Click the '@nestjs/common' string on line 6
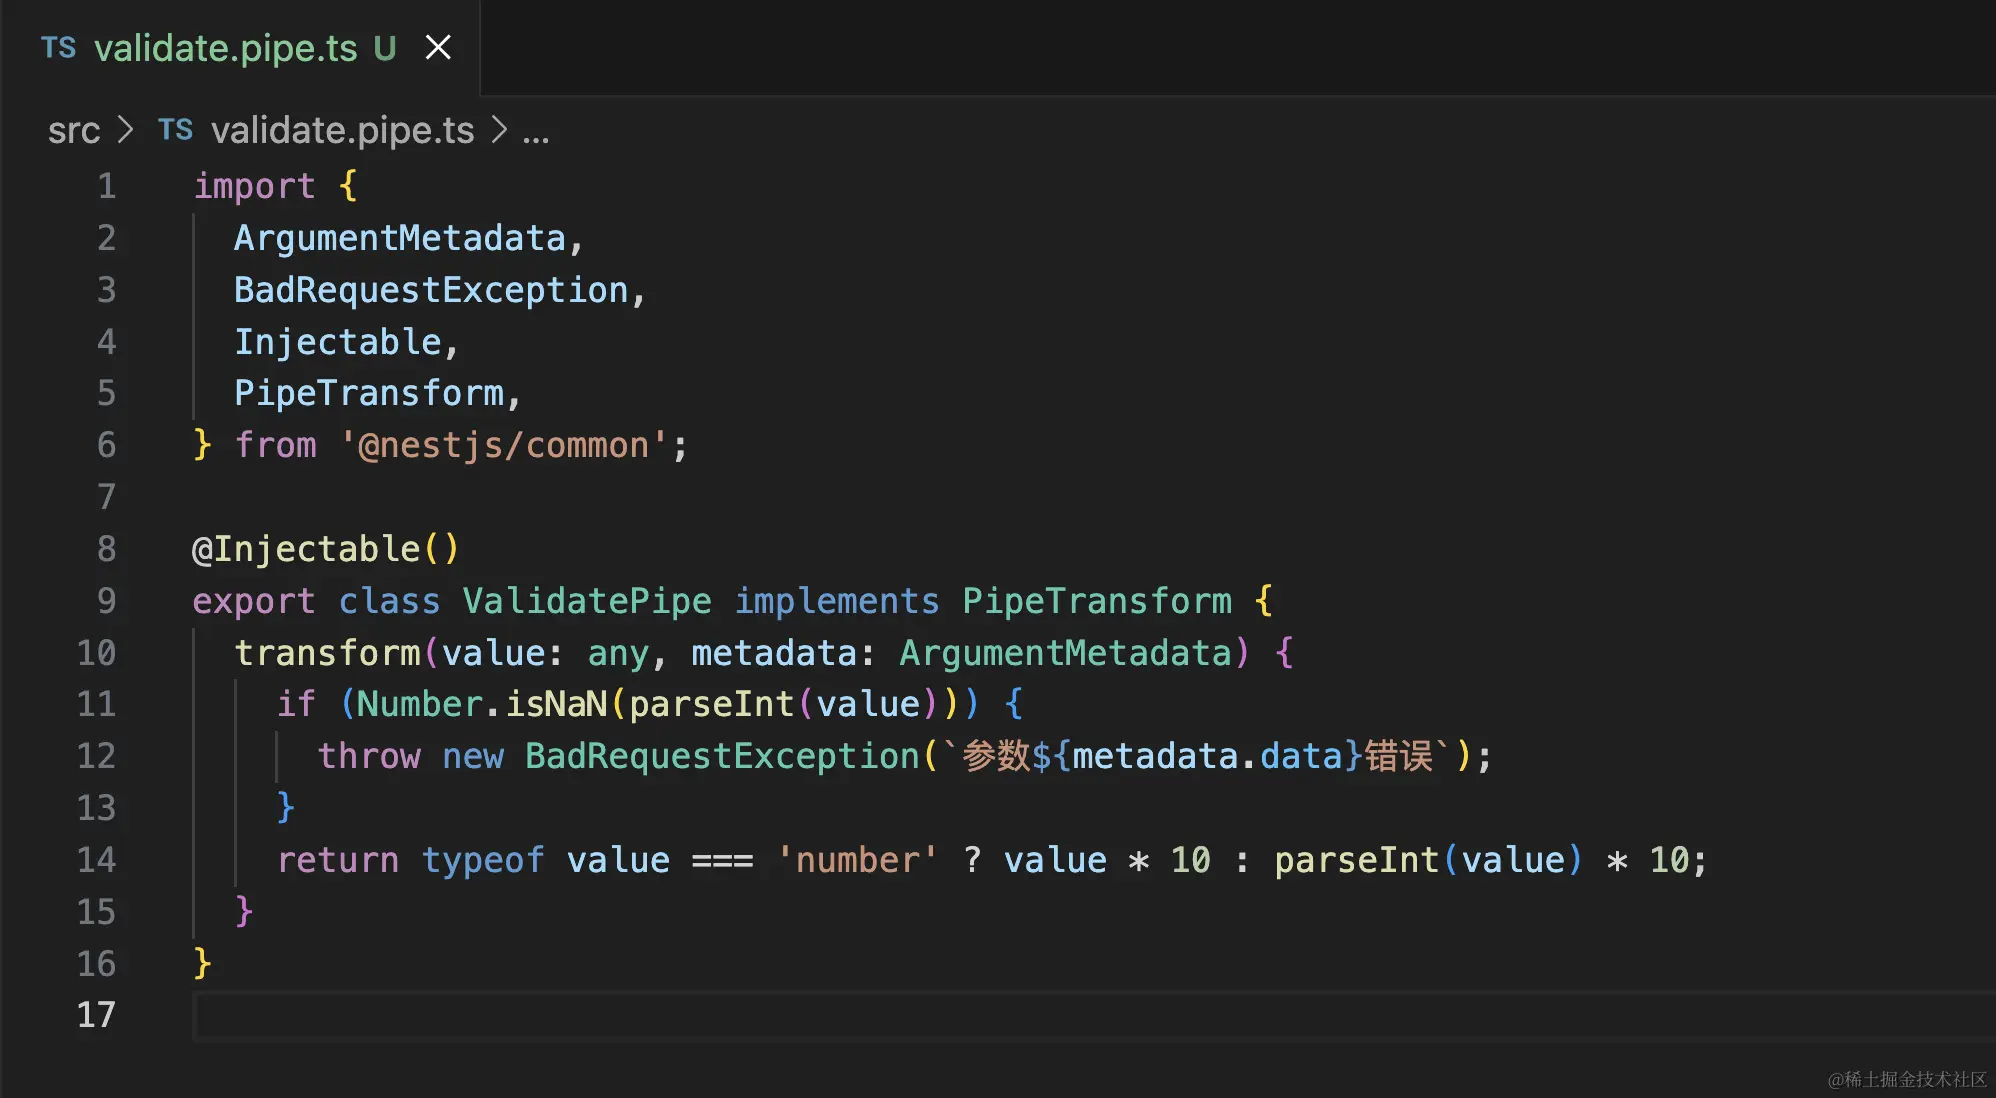 pos(503,445)
